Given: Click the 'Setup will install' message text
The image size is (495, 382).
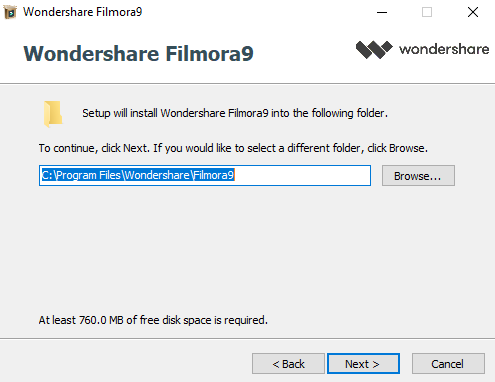Looking at the screenshot, I should (235, 113).
